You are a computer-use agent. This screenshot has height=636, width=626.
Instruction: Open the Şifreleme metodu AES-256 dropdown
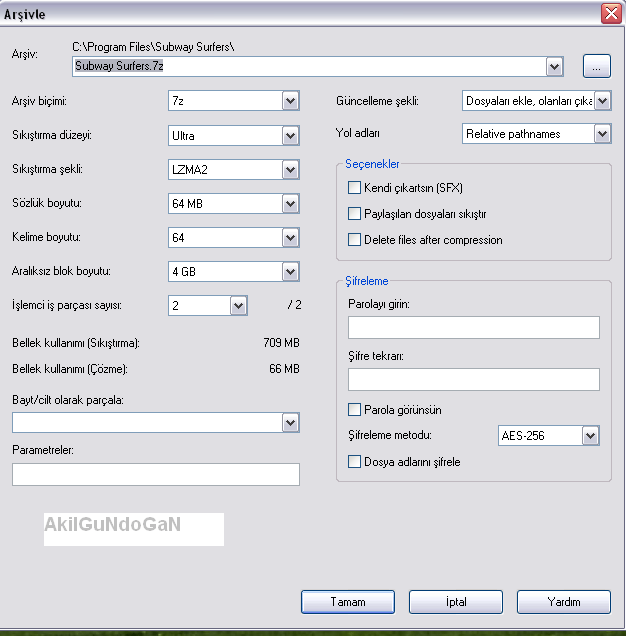tap(590, 436)
